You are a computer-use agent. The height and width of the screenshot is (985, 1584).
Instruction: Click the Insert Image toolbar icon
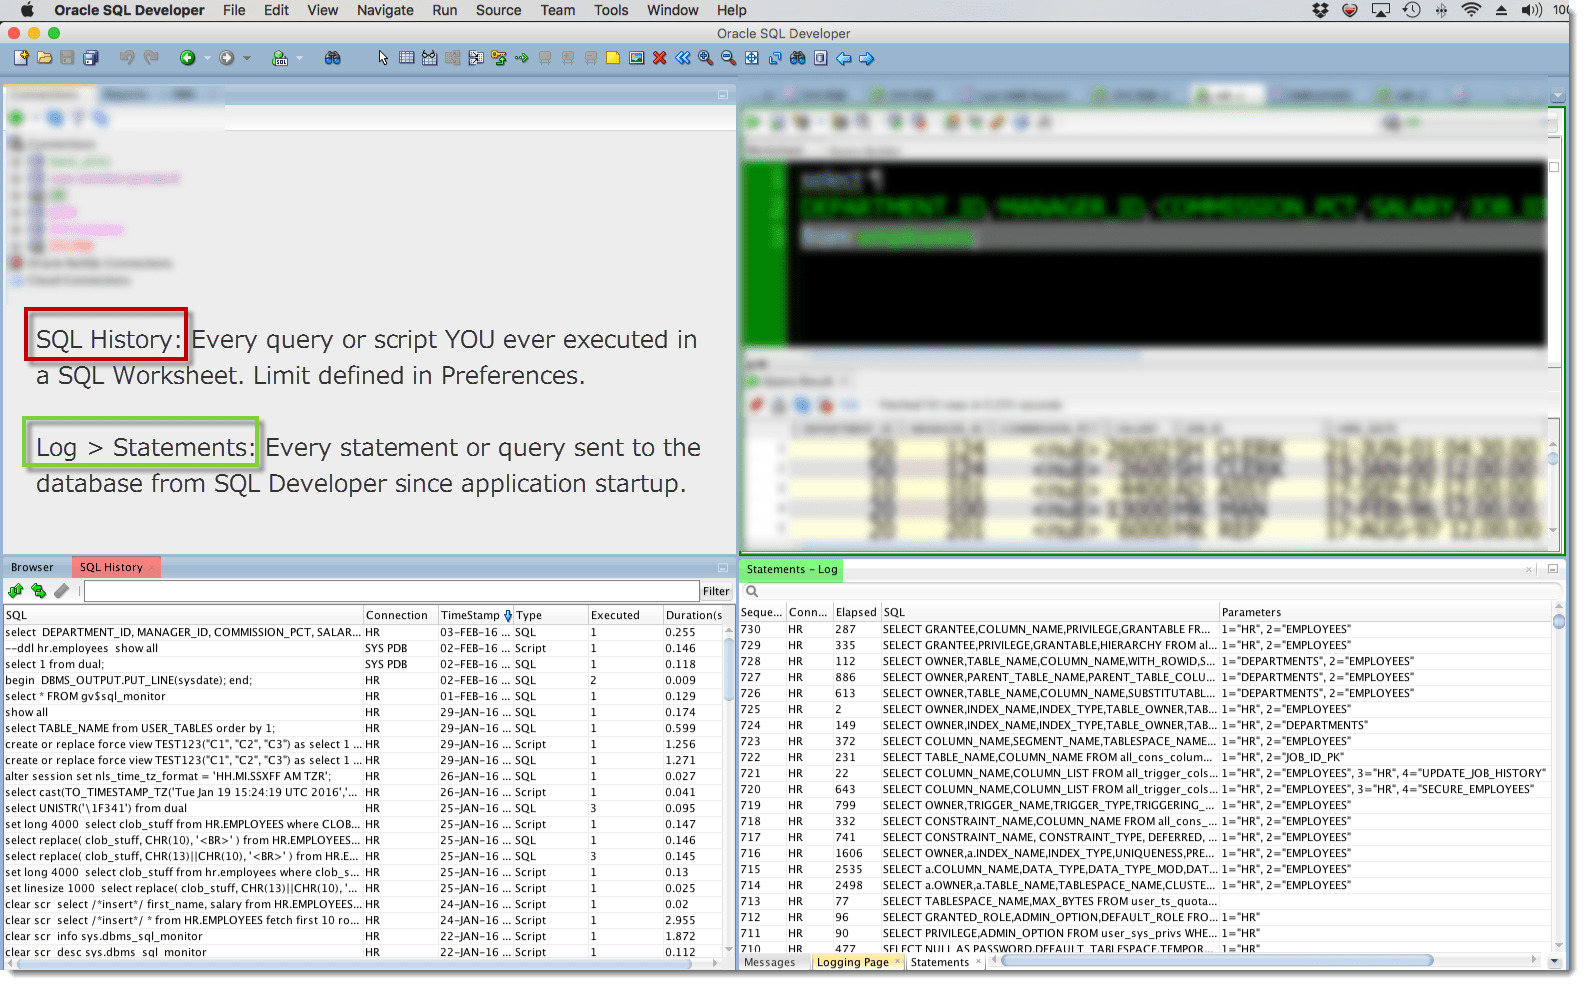point(636,58)
